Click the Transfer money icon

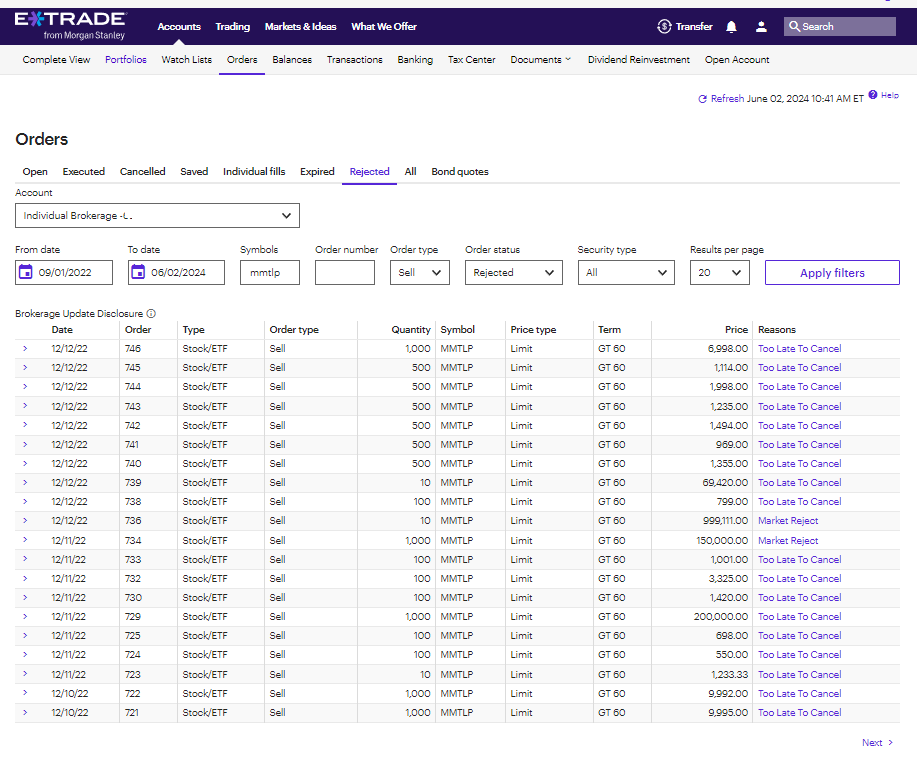tap(664, 26)
